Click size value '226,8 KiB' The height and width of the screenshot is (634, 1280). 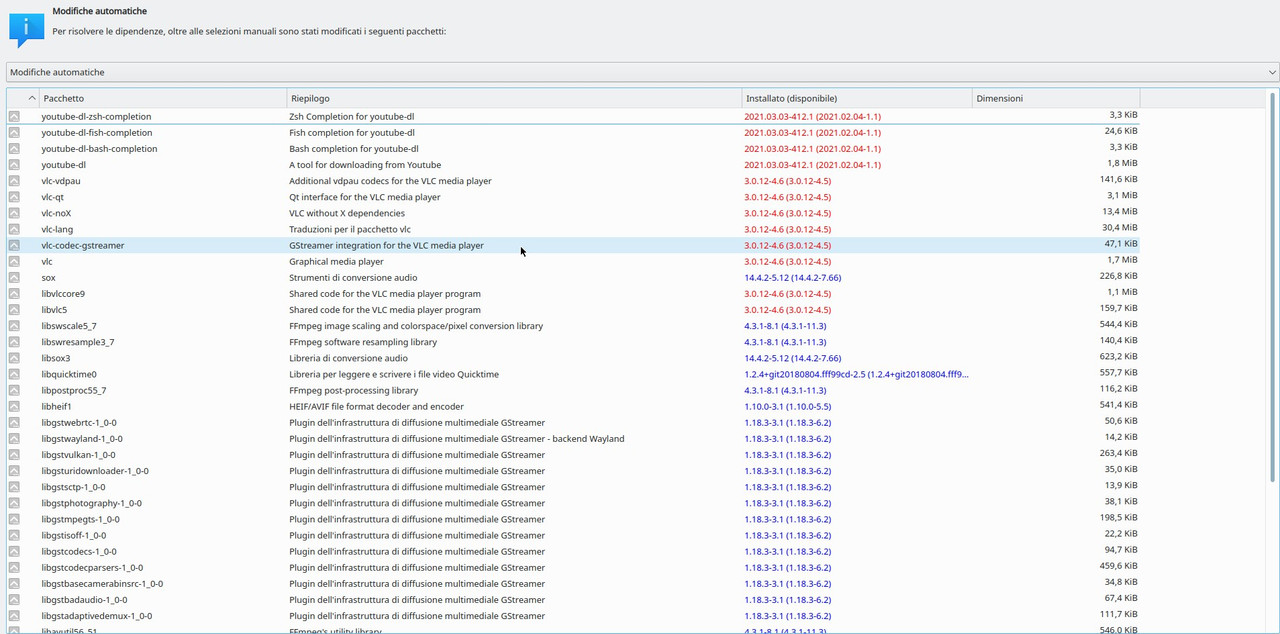(x=1118, y=276)
